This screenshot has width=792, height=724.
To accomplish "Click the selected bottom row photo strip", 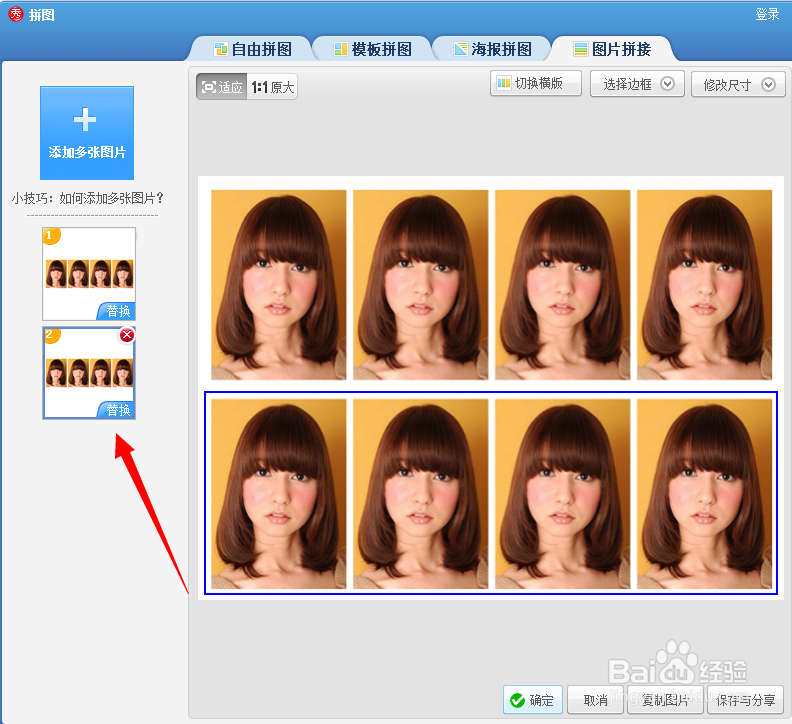I will coord(491,493).
